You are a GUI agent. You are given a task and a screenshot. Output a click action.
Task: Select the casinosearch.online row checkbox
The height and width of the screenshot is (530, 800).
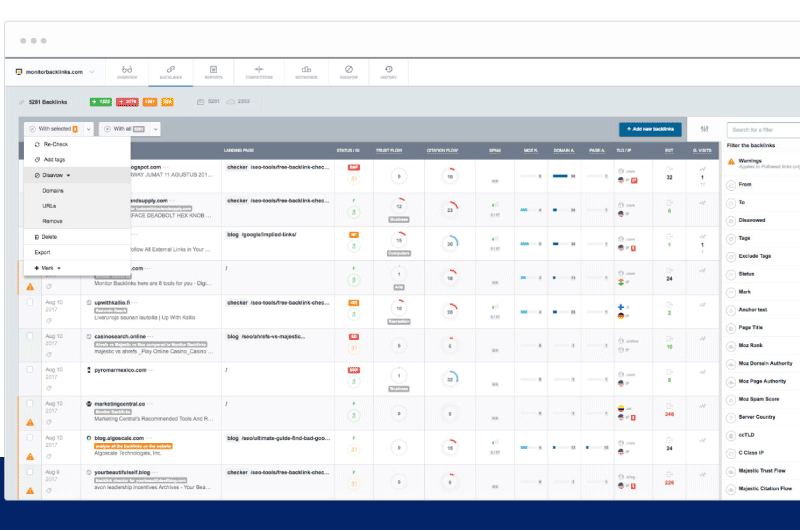(30, 336)
